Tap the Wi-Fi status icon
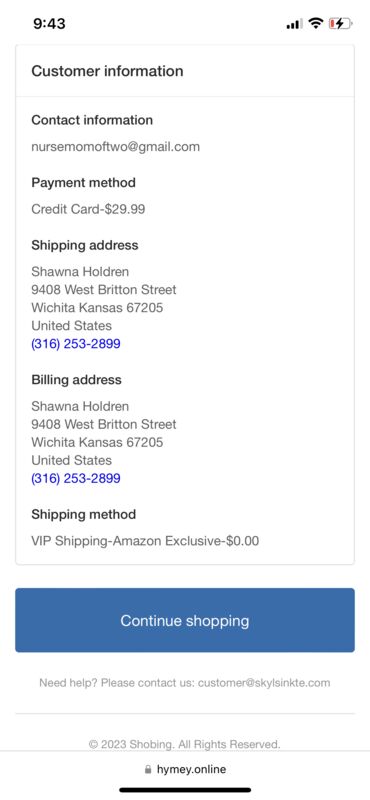370x800 pixels. 316,23
